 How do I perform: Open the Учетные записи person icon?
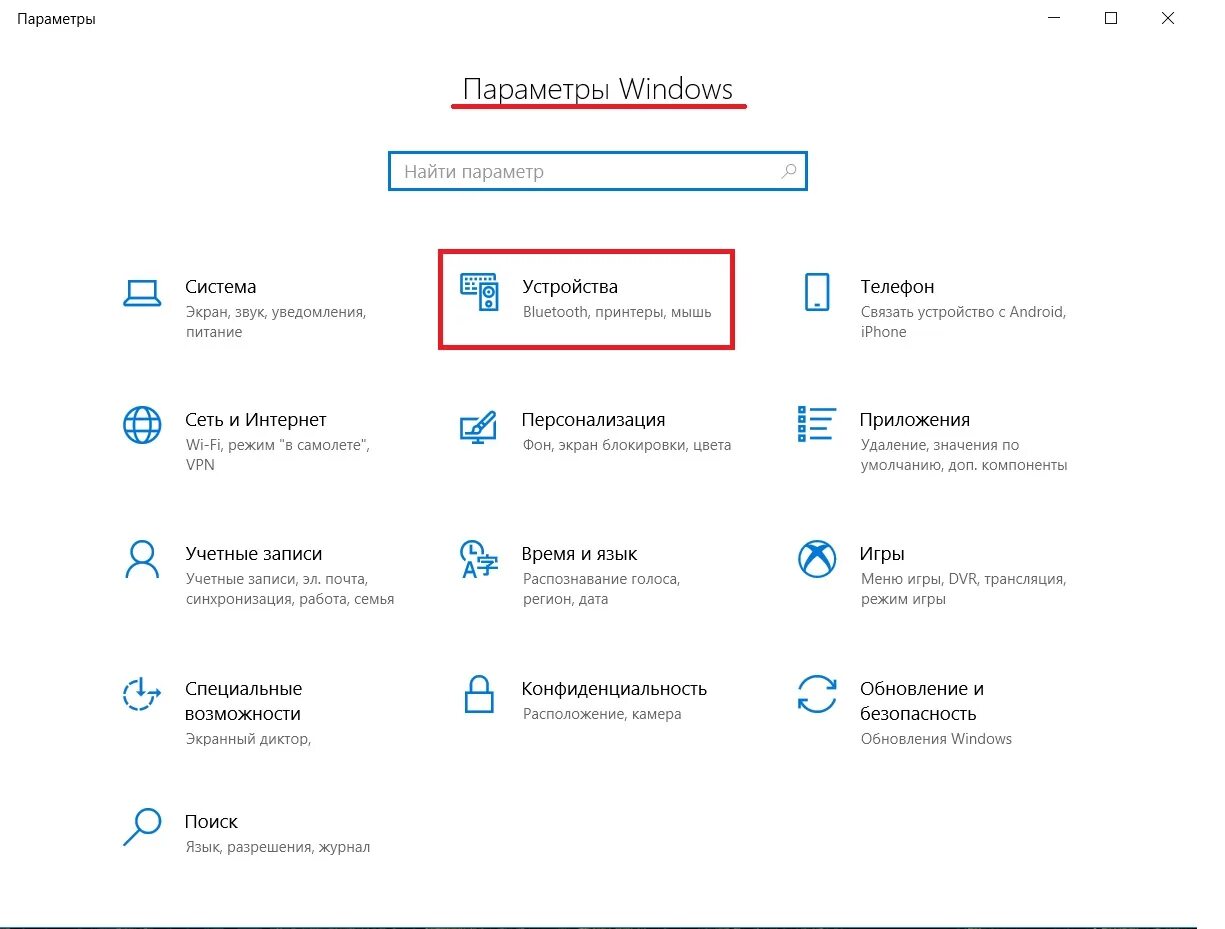click(142, 559)
